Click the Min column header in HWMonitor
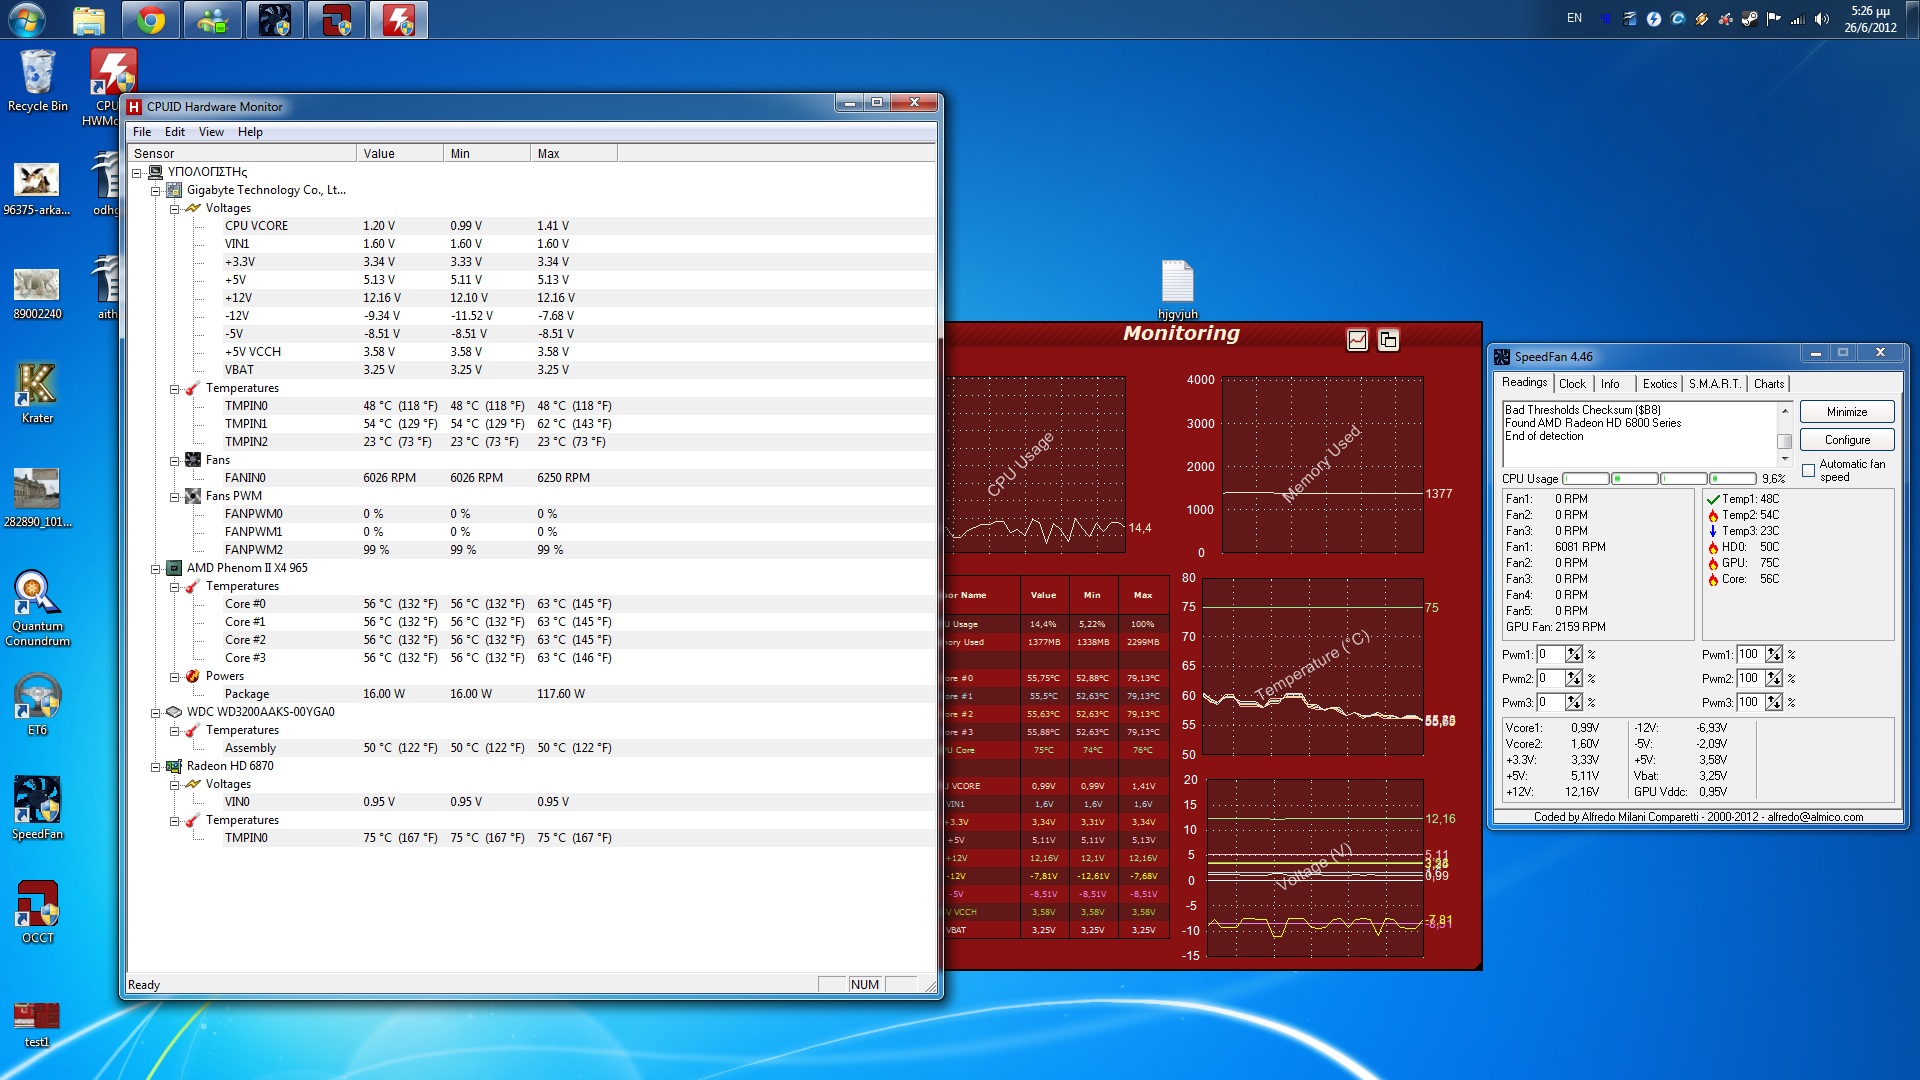 pyautogui.click(x=487, y=153)
